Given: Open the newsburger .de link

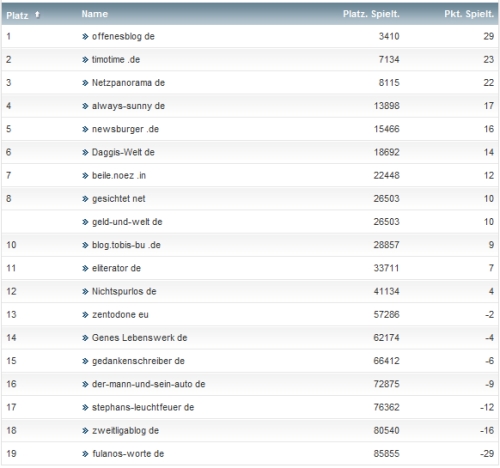Looking at the screenshot, I should [x=125, y=129].
